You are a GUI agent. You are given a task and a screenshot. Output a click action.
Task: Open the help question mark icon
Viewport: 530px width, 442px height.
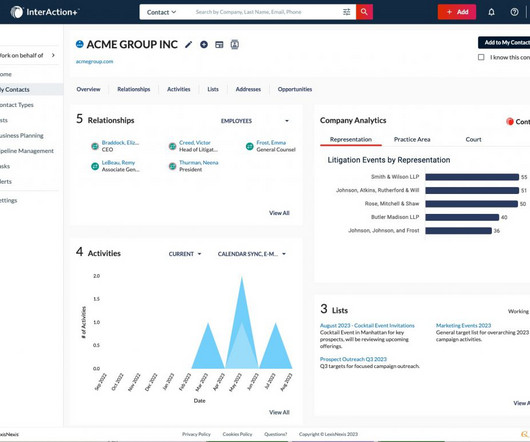pos(514,12)
